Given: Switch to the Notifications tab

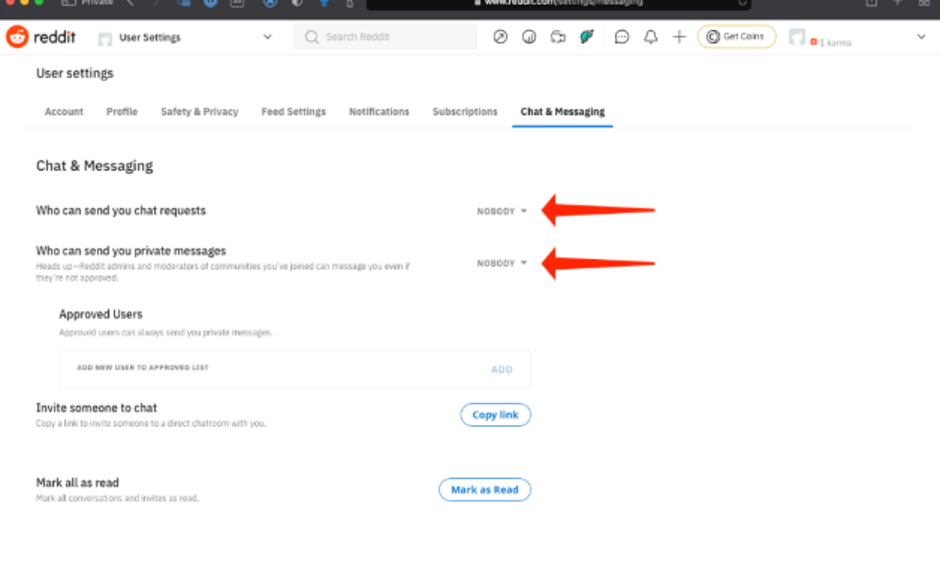Looking at the screenshot, I should tap(379, 112).
